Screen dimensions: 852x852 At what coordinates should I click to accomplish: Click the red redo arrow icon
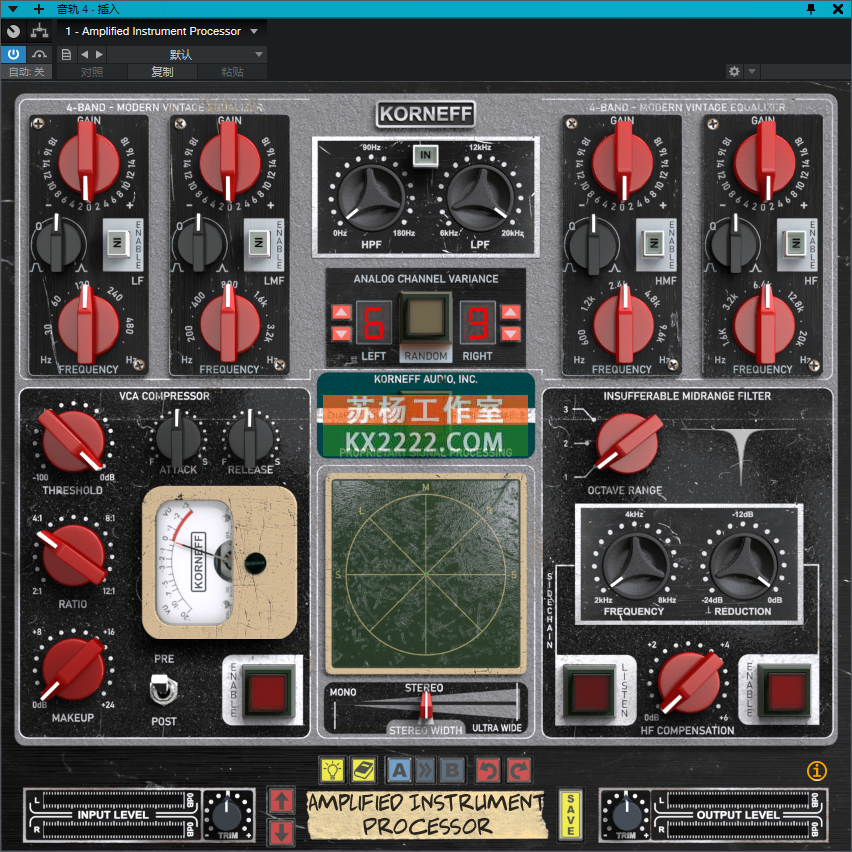pos(519,770)
